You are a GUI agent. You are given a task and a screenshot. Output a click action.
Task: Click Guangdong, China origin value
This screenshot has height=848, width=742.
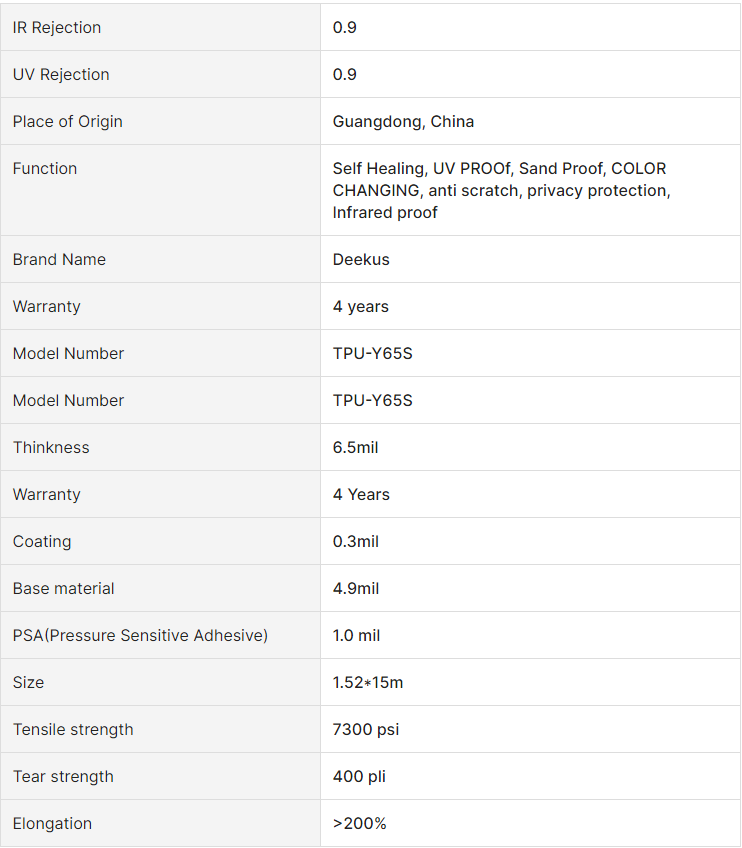pos(403,122)
